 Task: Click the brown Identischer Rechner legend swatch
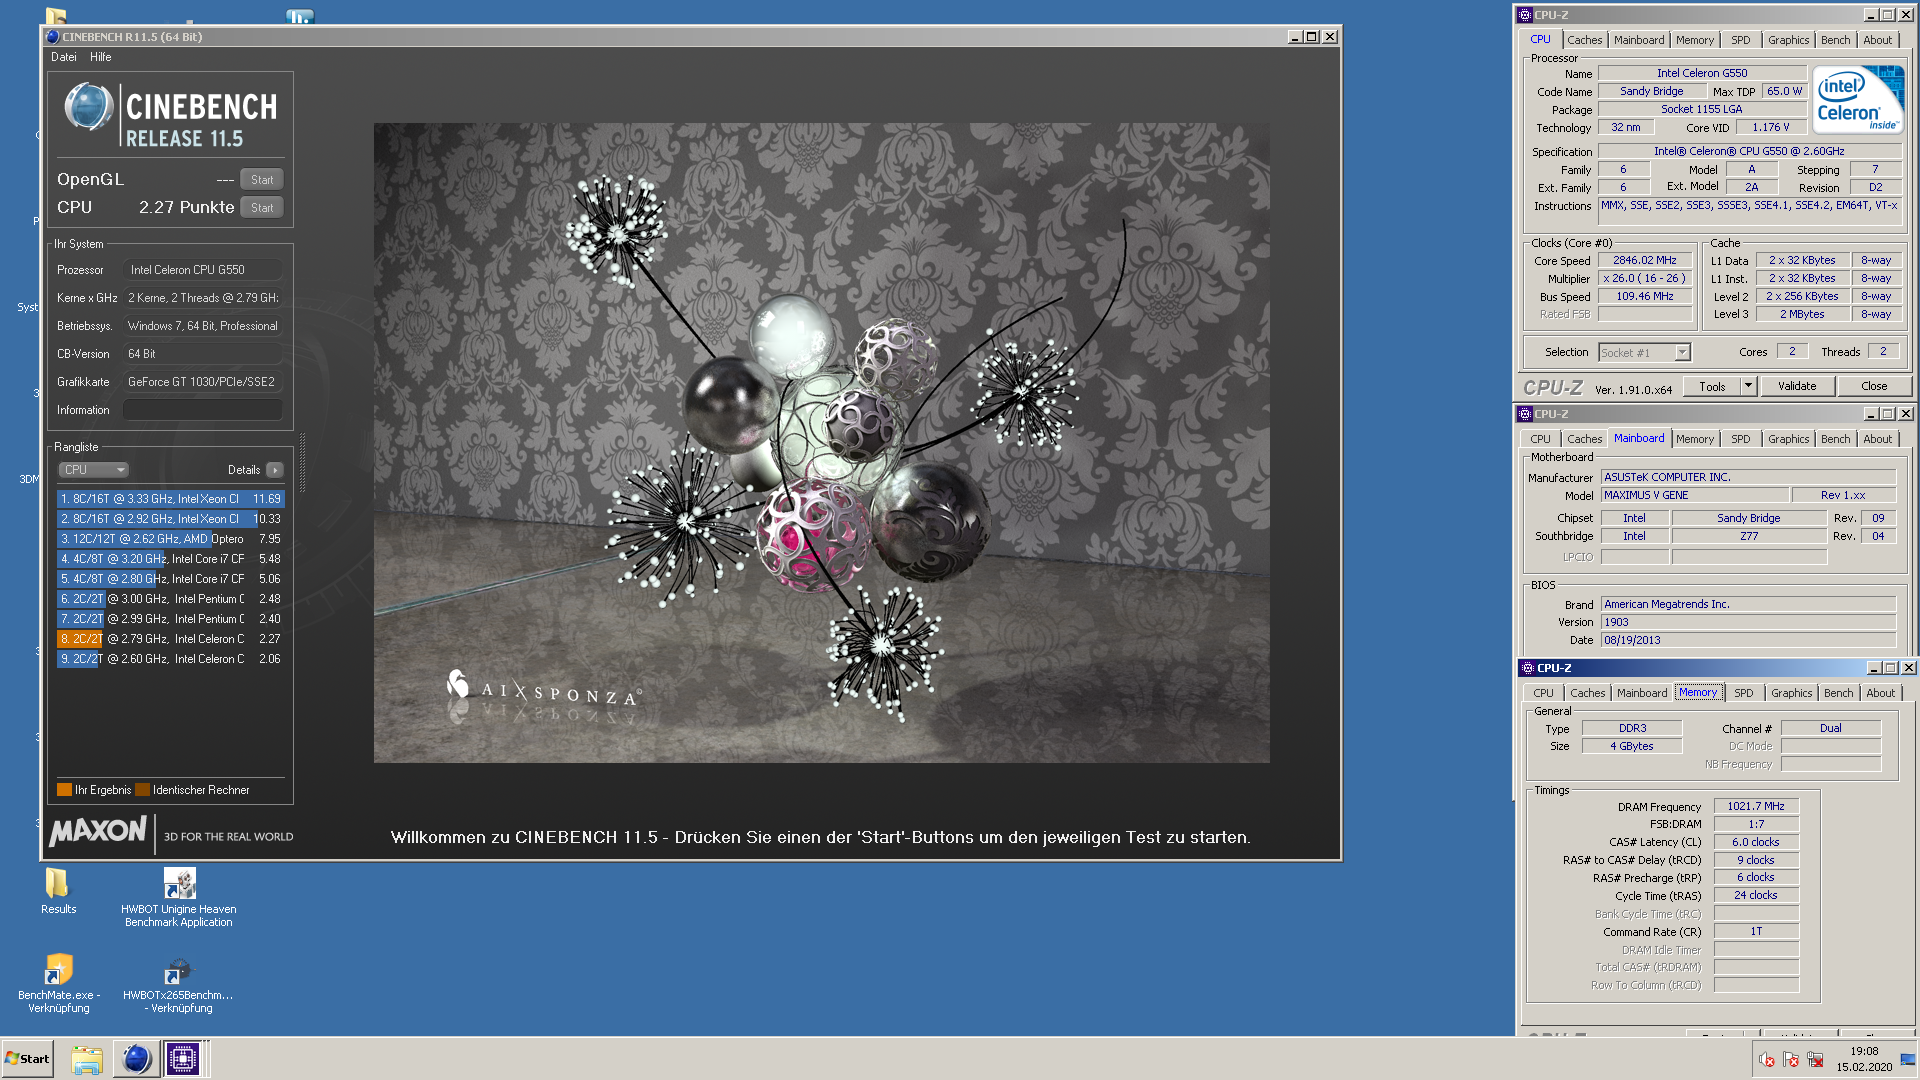coord(143,790)
